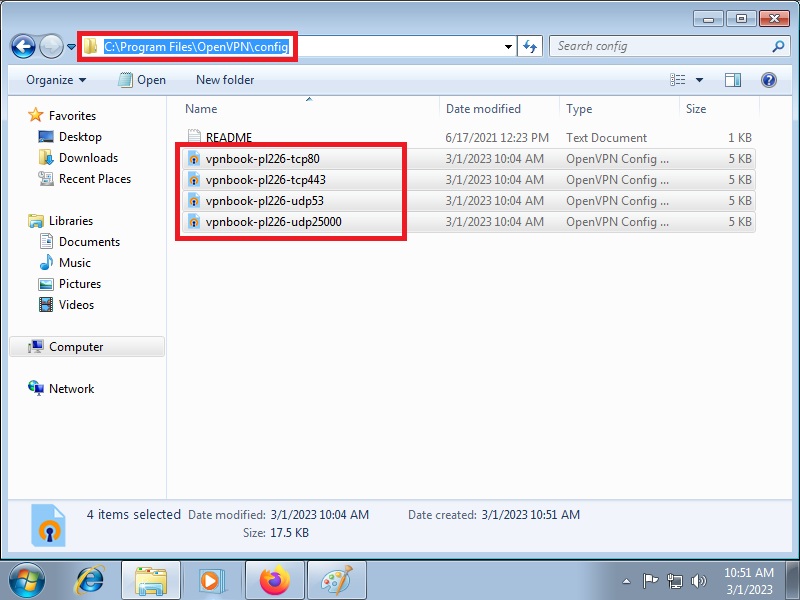The height and width of the screenshot is (600, 800).
Task: Select the vpnbook-pl226-tcp80 config file
Action: pos(262,159)
